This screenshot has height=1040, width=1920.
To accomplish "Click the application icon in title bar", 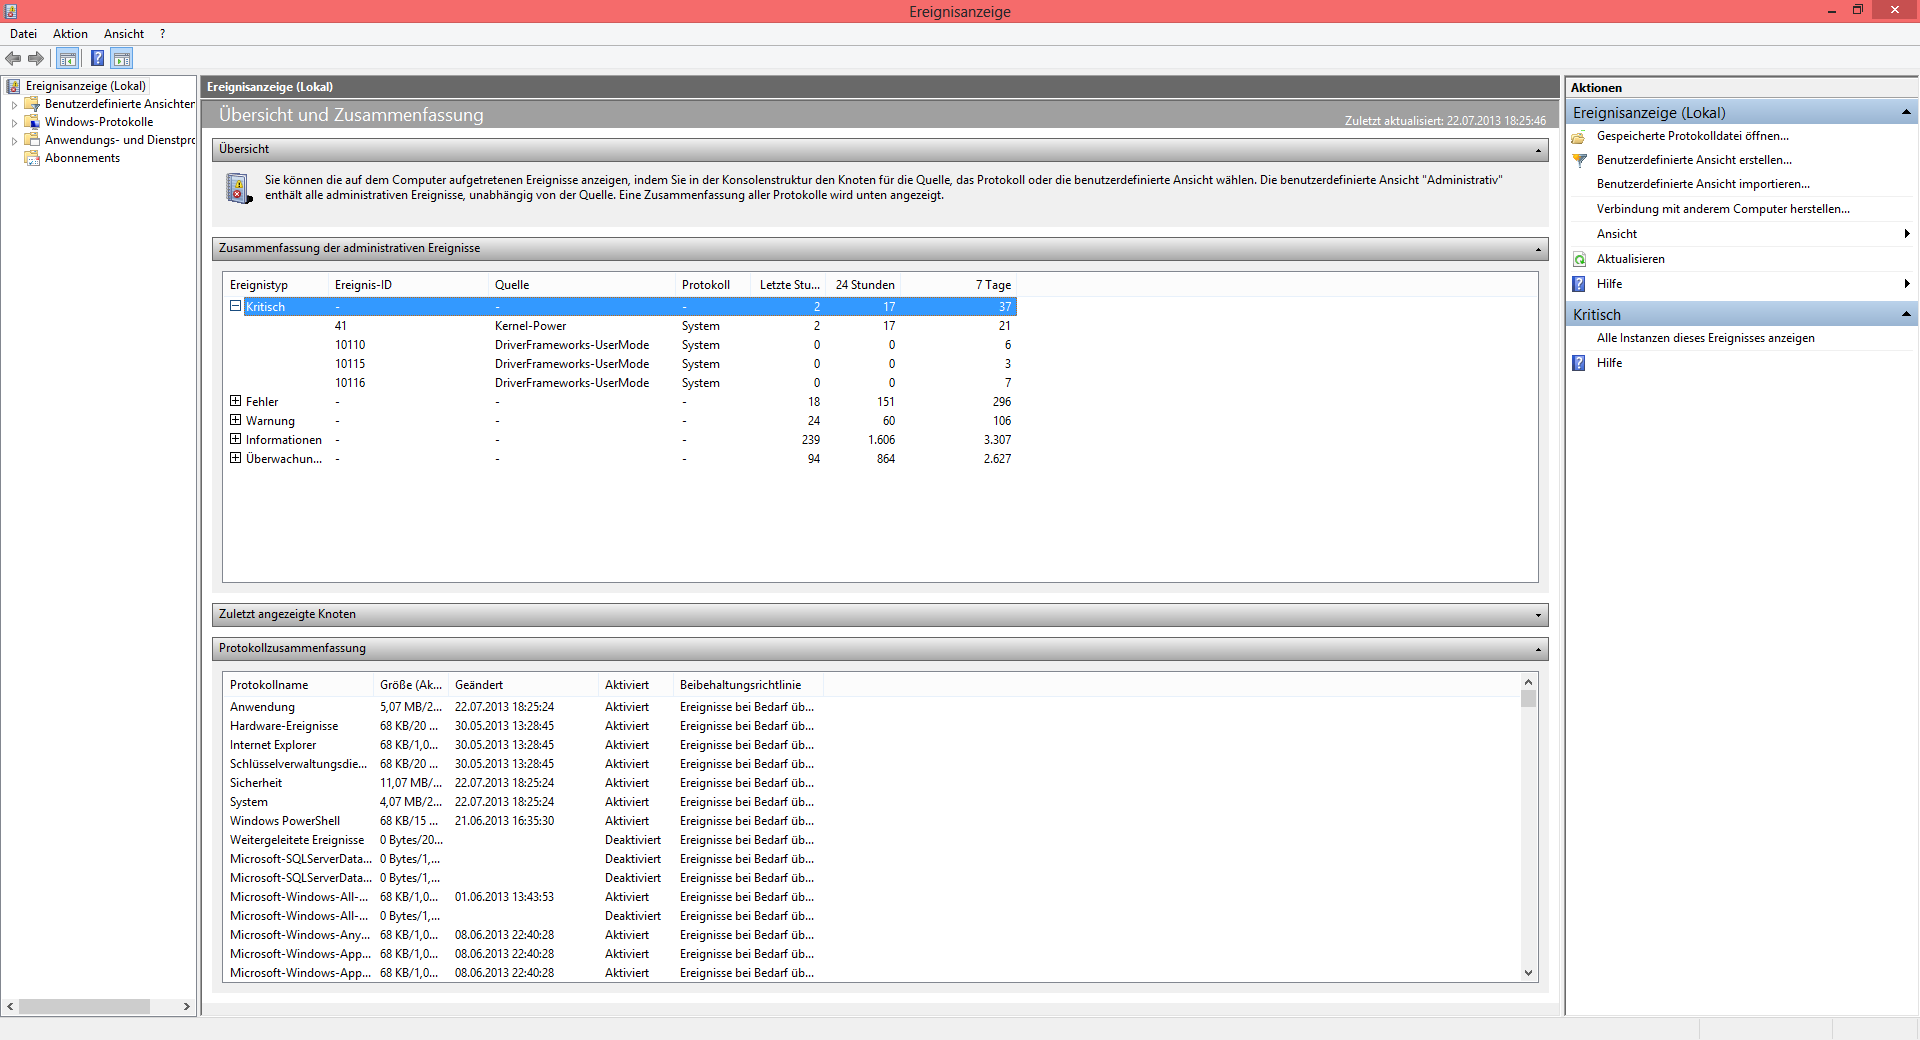I will tap(11, 11).
